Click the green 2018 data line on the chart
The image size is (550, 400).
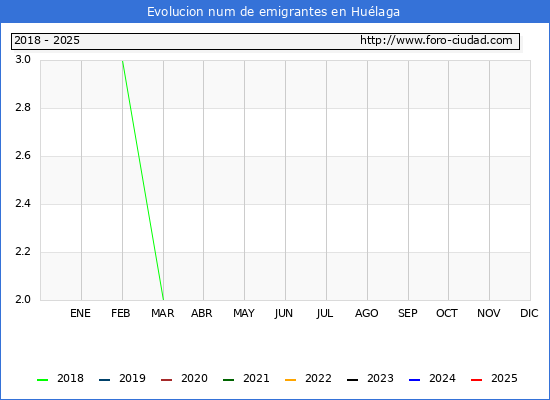143,180
